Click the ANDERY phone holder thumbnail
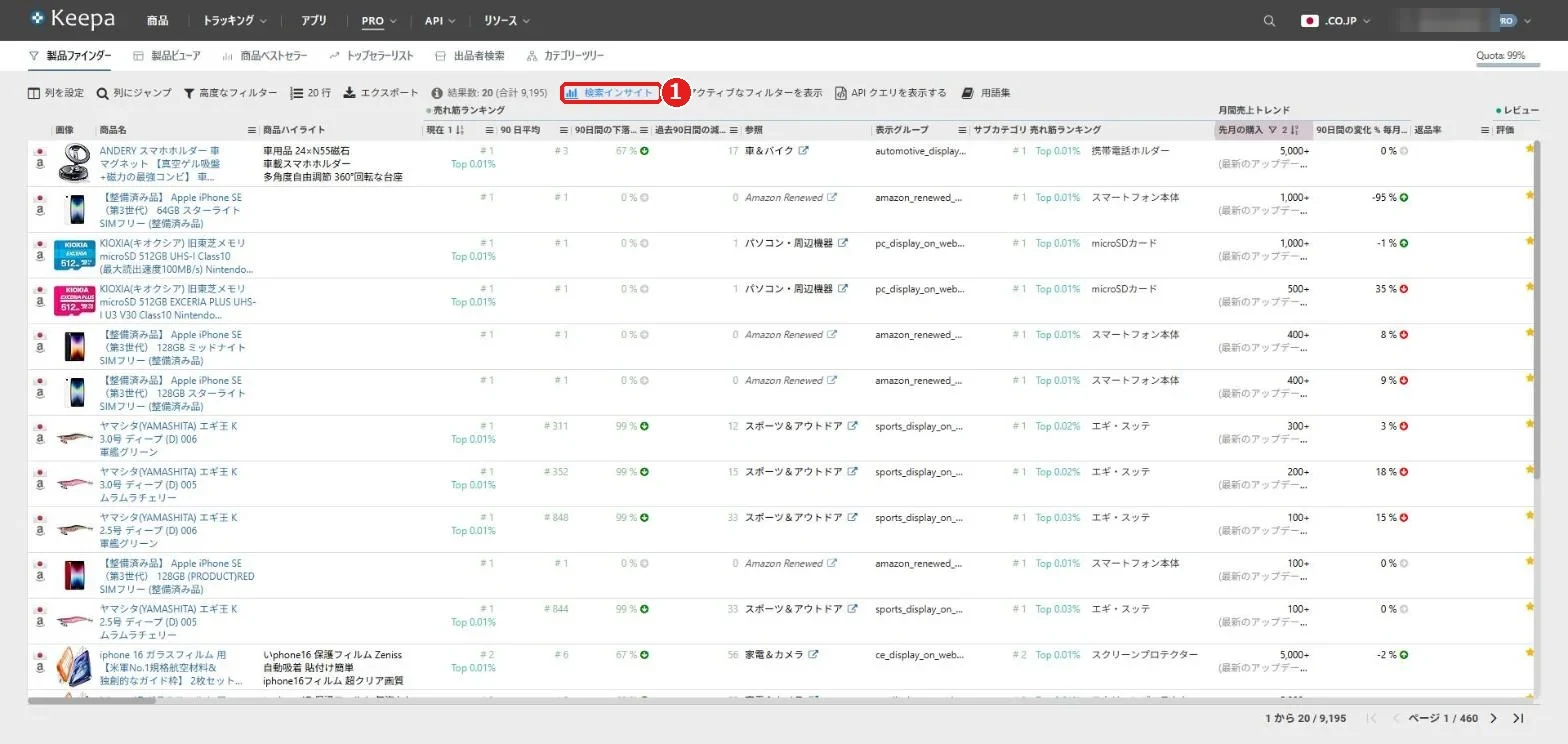The height and width of the screenshot is (744, 1568). coord(74,163)
